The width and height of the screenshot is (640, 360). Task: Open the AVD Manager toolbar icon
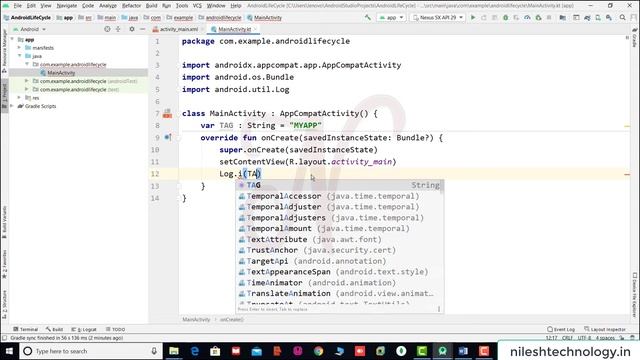598,18
